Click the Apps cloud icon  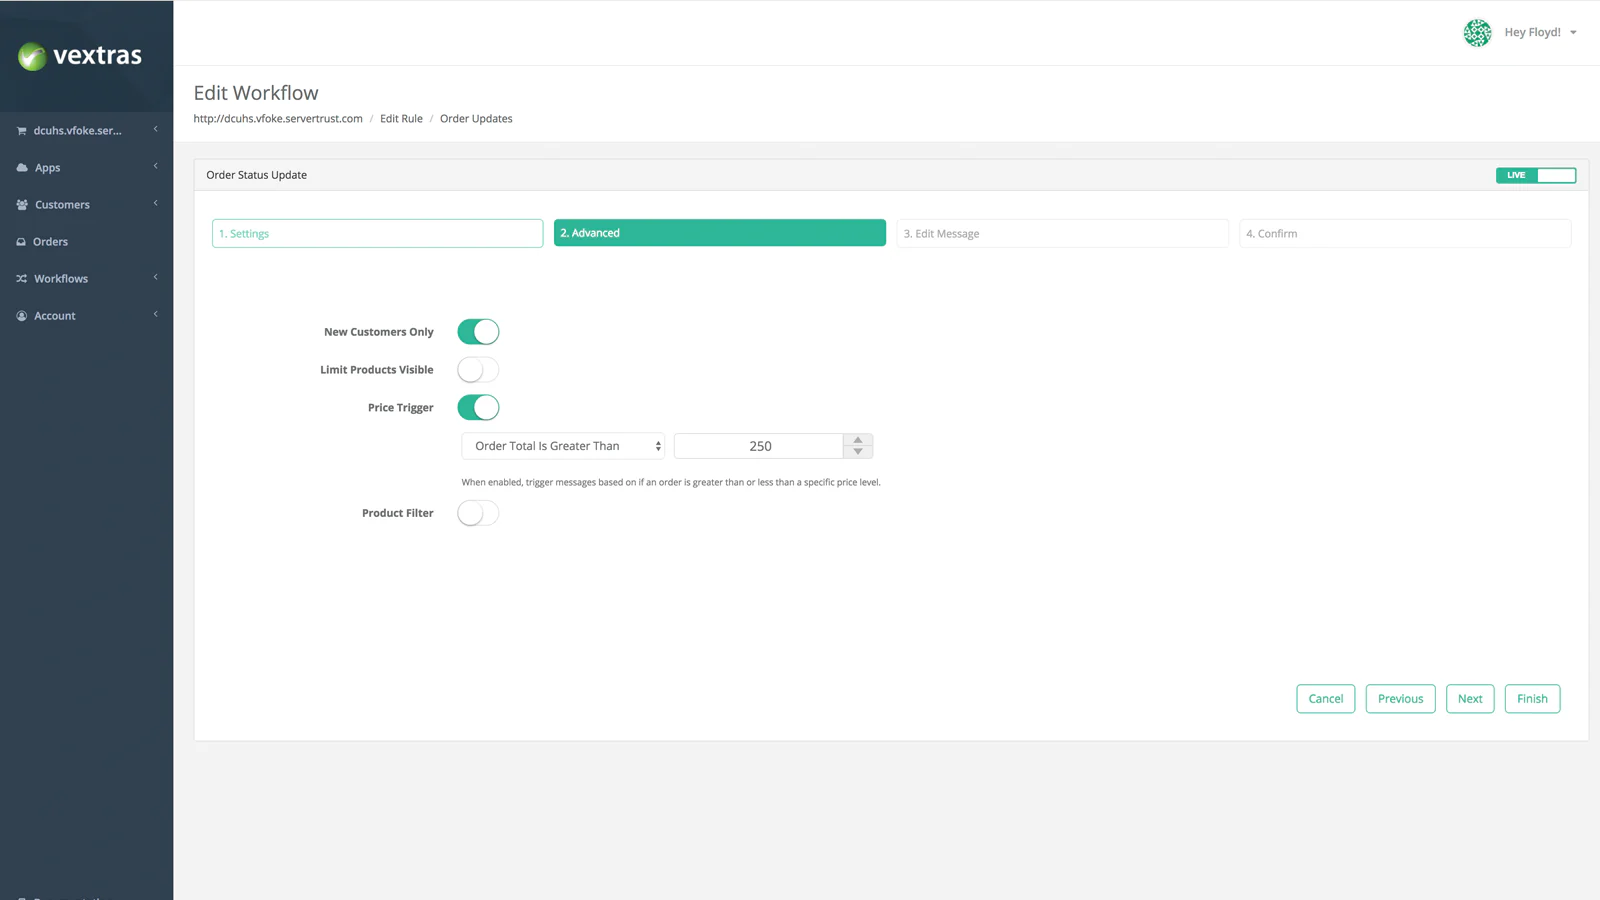[x=22, y=168]
